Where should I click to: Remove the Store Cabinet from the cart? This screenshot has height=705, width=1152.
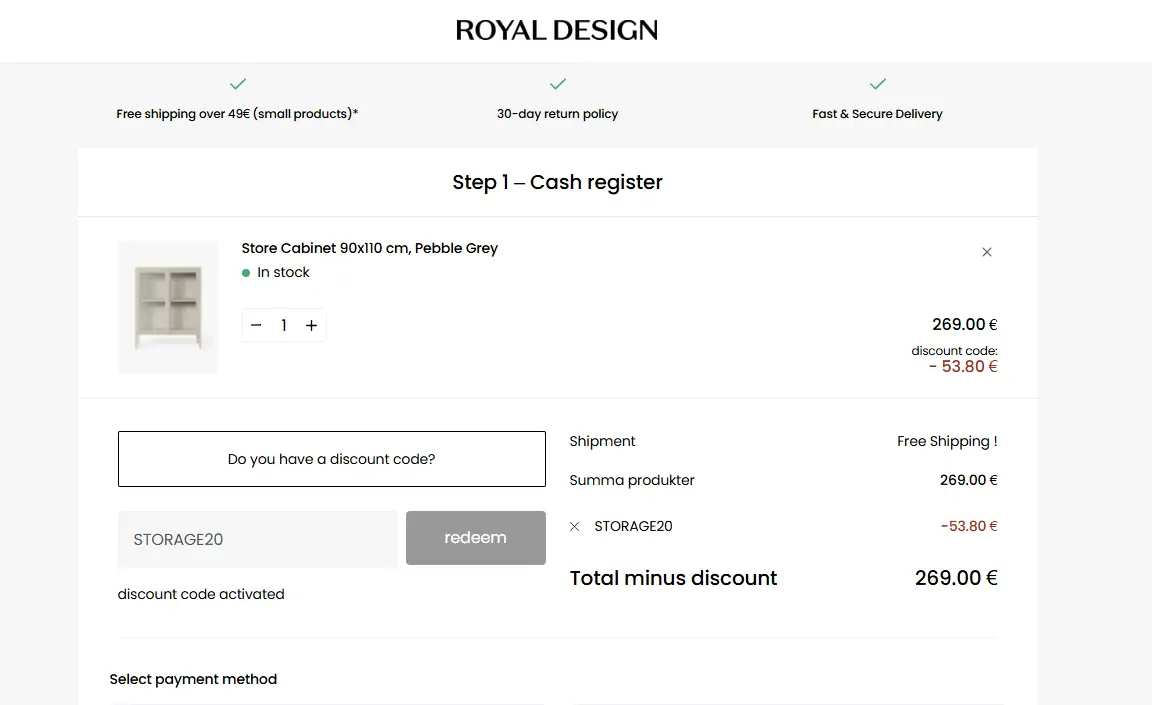click(x=987, y=252)
